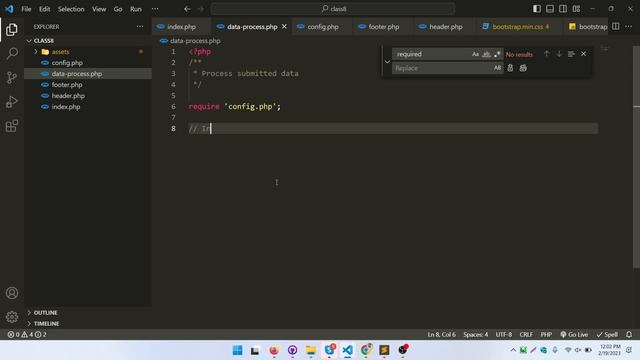Click the Ln 8, Col 6 status item
Viewport: 640px width, 360px height.
click(x=441, y=334)
